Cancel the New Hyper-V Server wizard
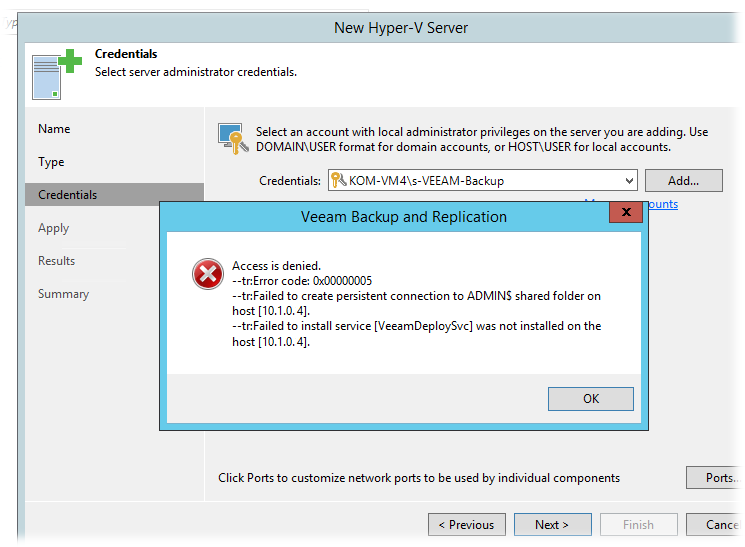This screenshot has height=547, width=745. click(x=715, y=525)
